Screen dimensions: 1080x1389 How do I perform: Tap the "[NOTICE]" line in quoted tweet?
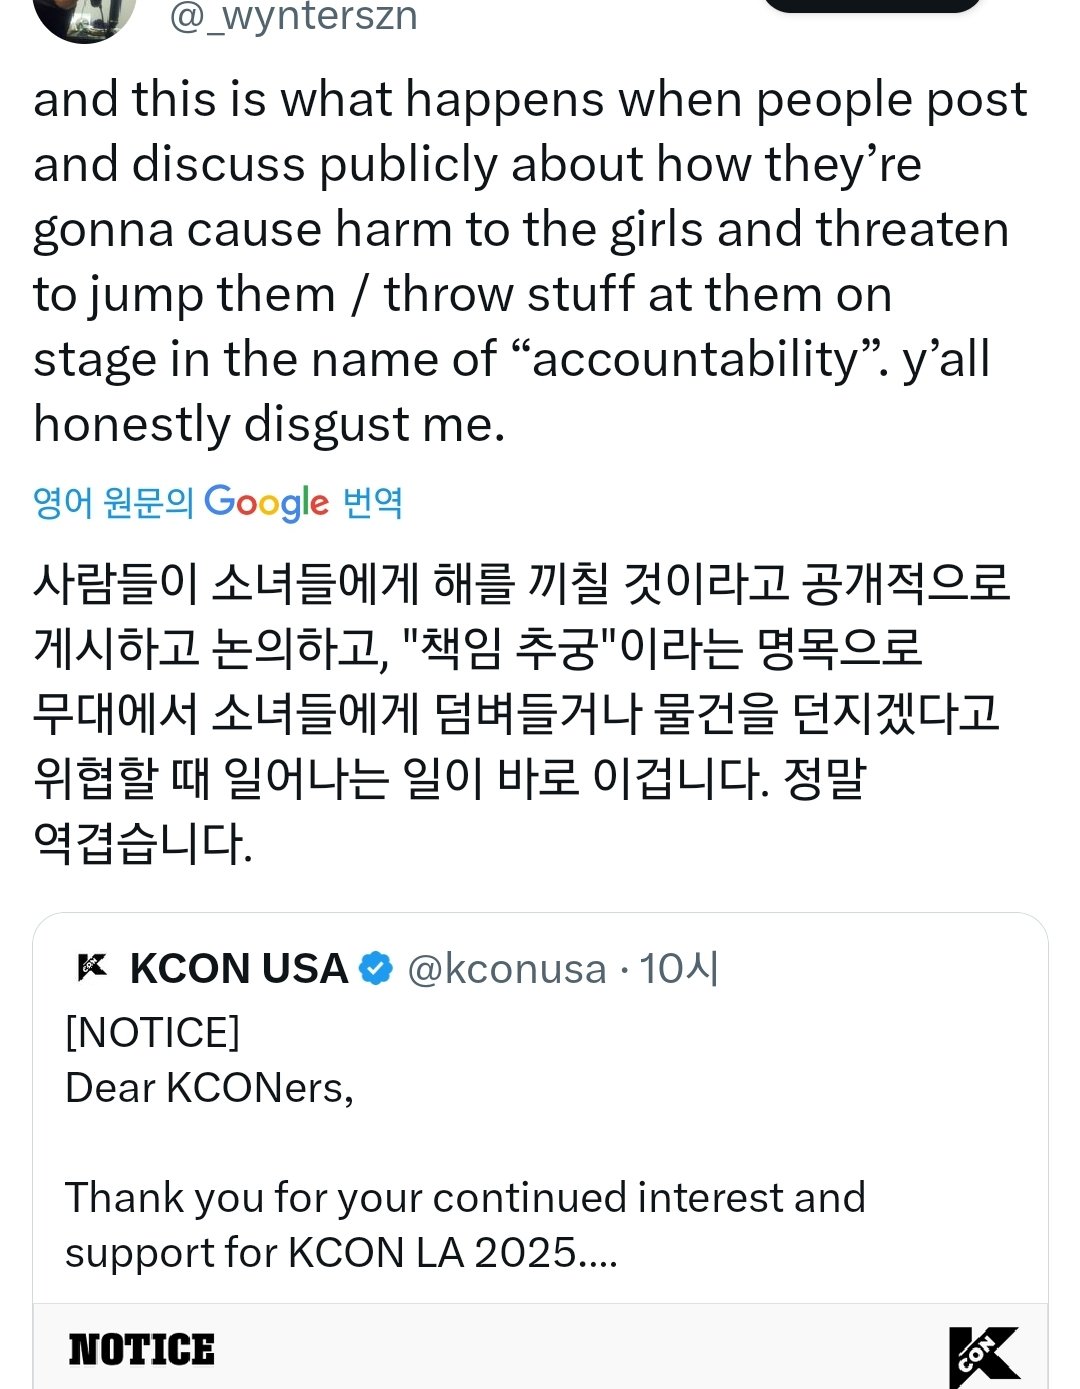152,1032
